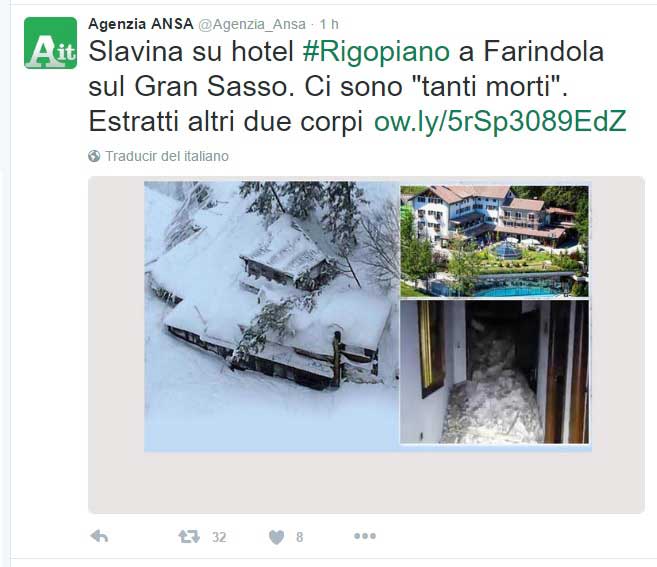Click Traducir del italiano
657x567 pixels.
point(167,156)
